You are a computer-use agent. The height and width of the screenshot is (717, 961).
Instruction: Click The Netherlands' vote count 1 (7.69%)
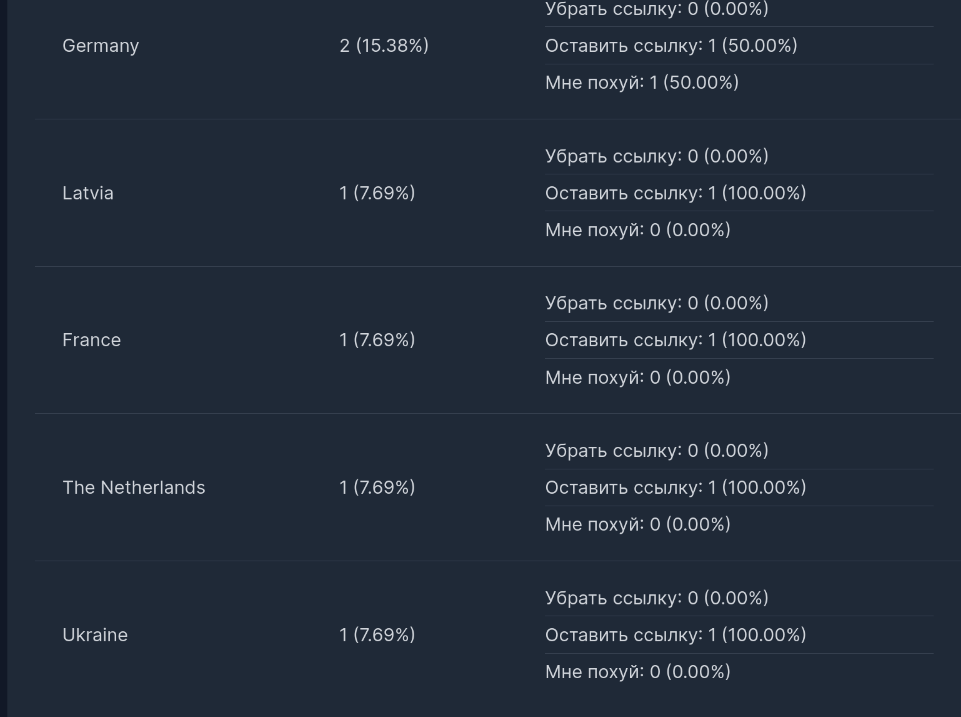[x=377, y=488]
